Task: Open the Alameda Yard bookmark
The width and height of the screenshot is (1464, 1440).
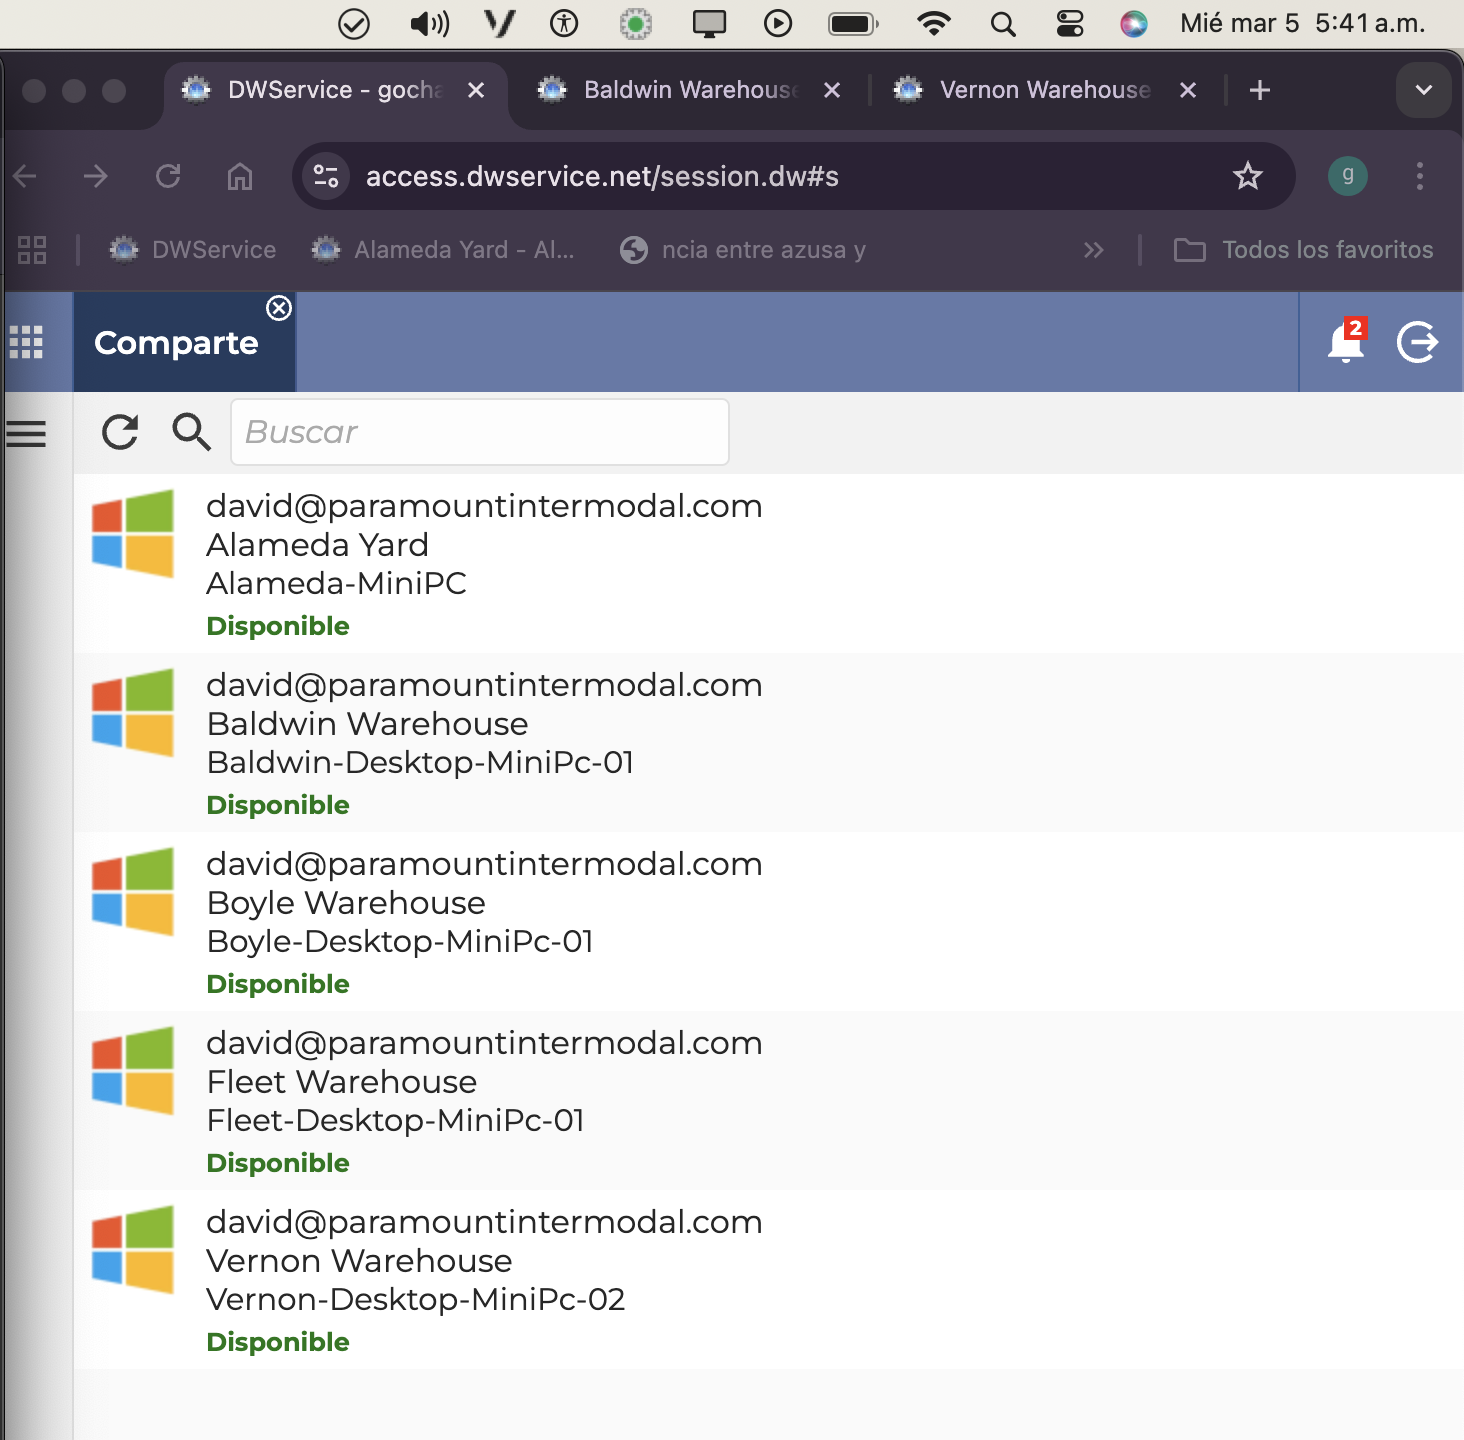Action: coord(444,250)
